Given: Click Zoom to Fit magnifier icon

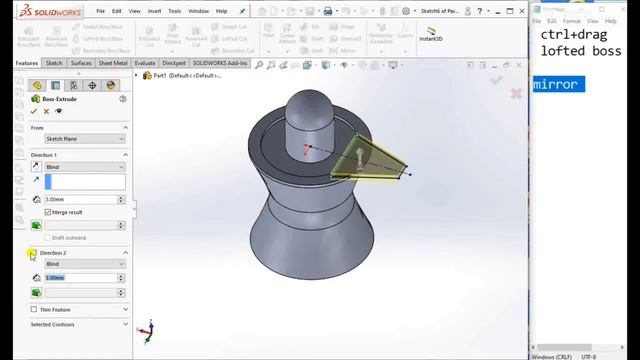Looking at the screenshot, I should [x=259, y=65].
